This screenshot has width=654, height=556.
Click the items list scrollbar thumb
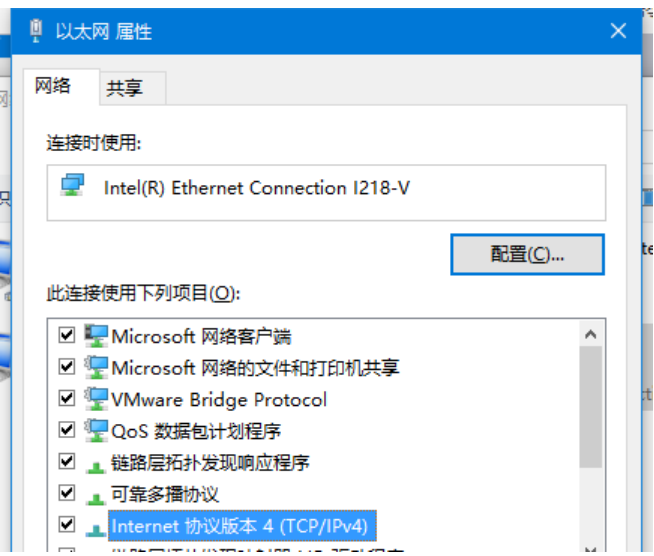tap(591, 407)
